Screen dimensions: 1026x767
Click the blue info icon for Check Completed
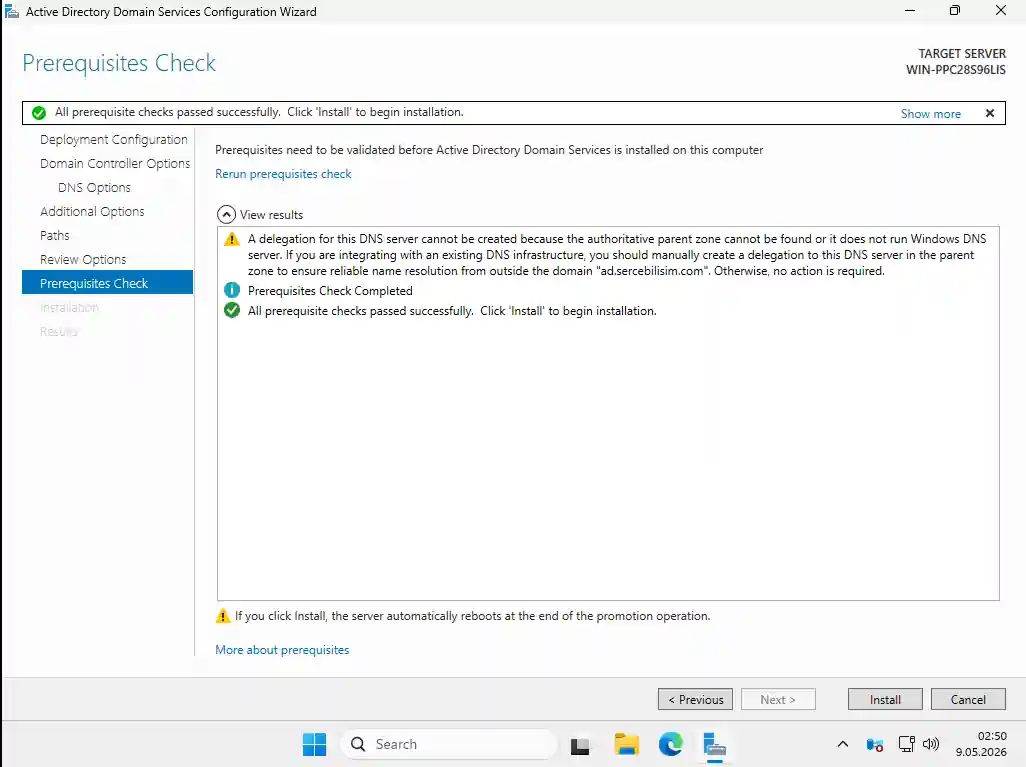232,290
